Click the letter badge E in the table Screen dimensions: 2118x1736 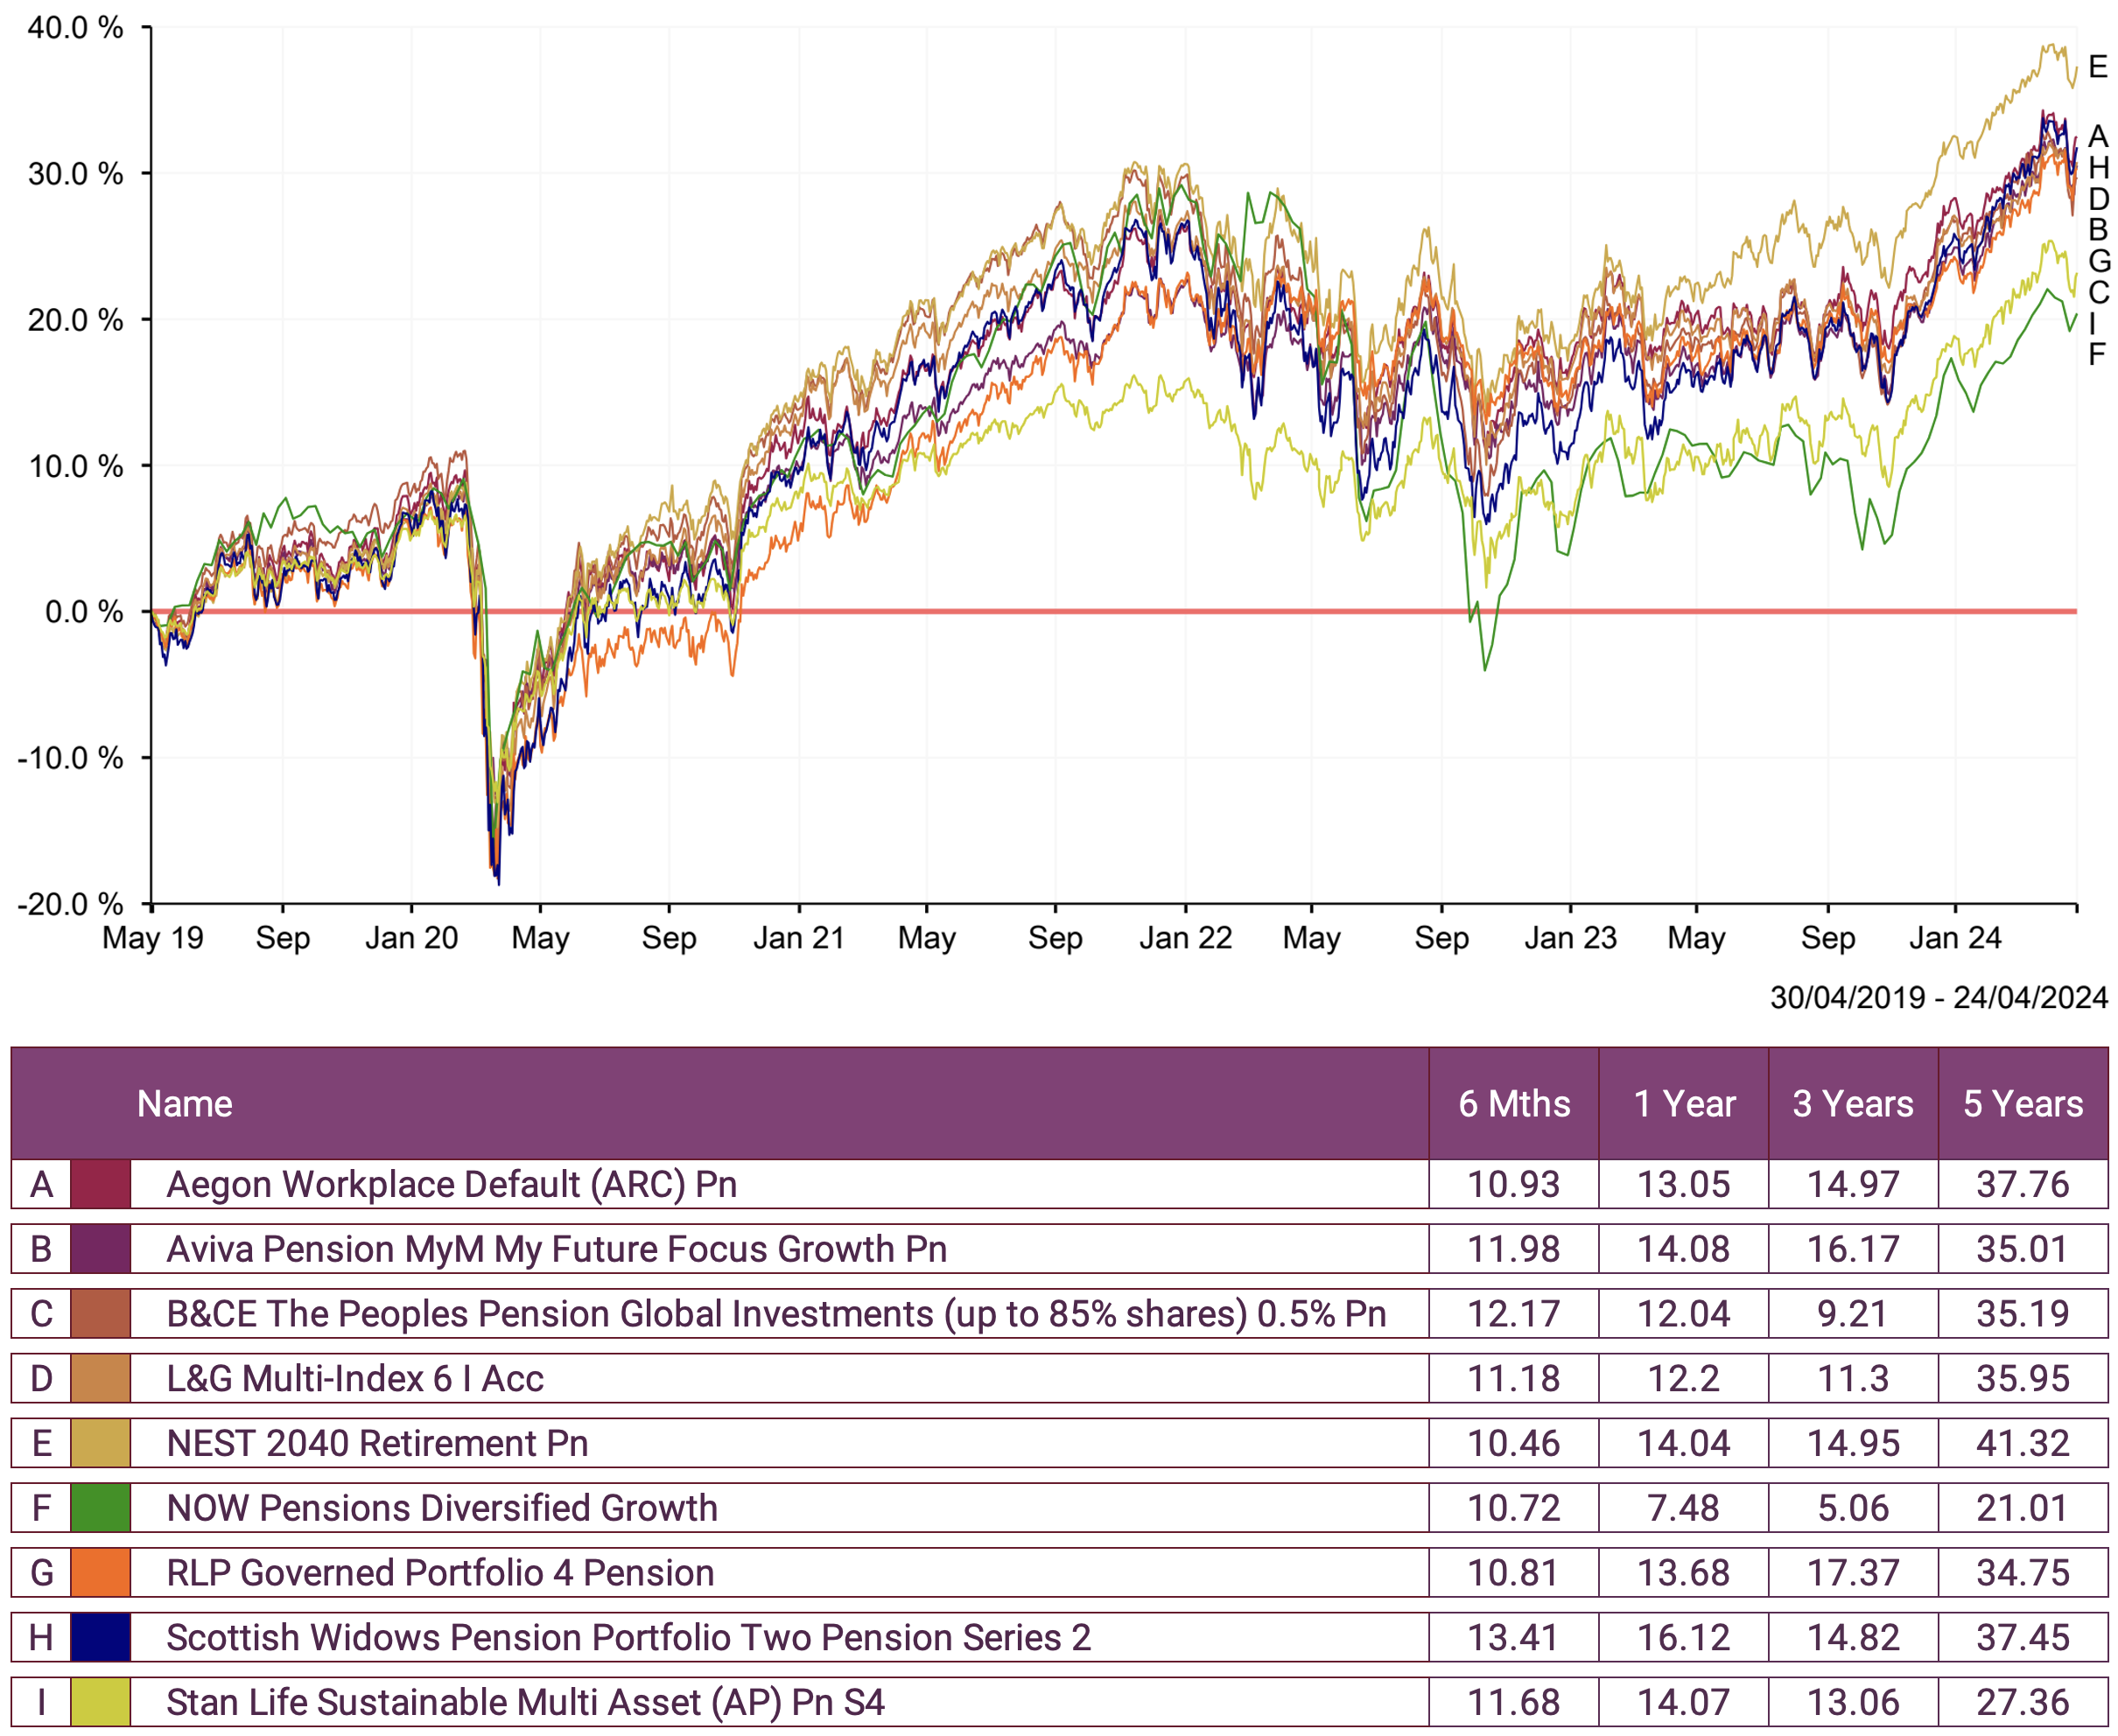(40, 1443)
